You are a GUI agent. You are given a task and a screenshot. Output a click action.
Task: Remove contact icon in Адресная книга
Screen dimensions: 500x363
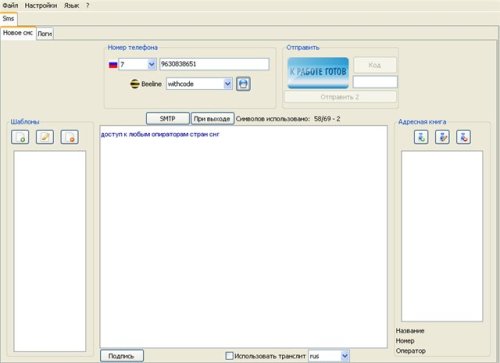coord(464,137)
